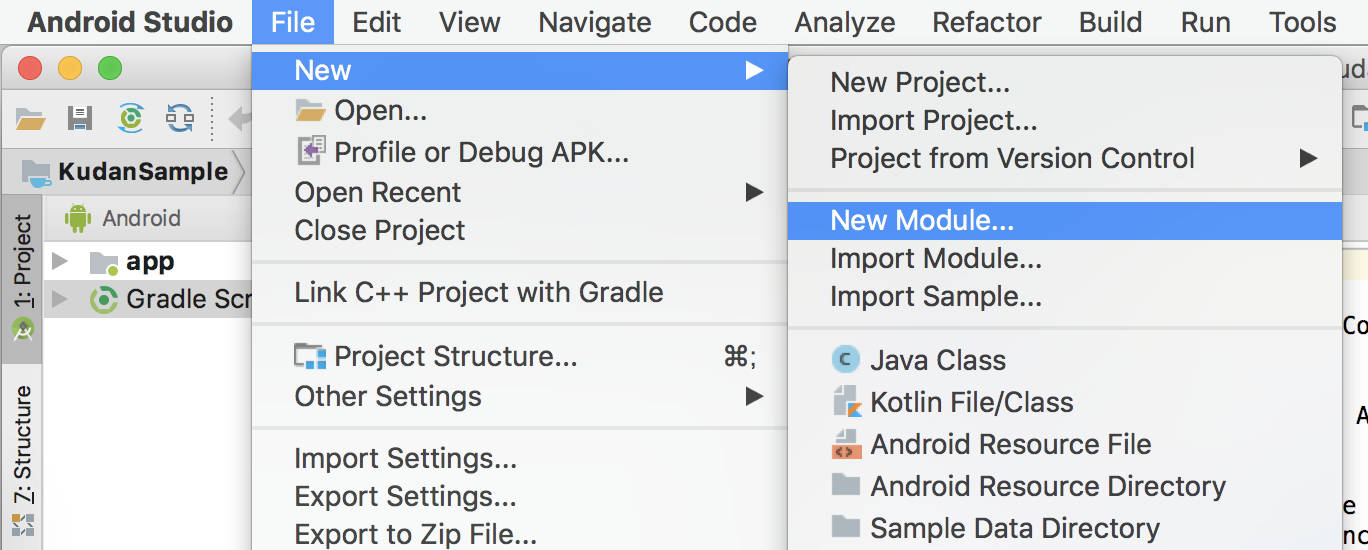1368x550 pixels.
Task: Expand the app module tree node
Action: coord(60,262)
